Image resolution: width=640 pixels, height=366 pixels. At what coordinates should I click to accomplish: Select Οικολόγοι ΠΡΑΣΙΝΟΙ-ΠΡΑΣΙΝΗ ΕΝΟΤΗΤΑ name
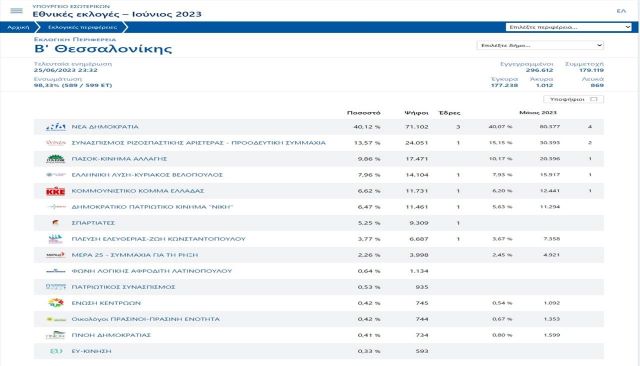[x=145, y=319]
